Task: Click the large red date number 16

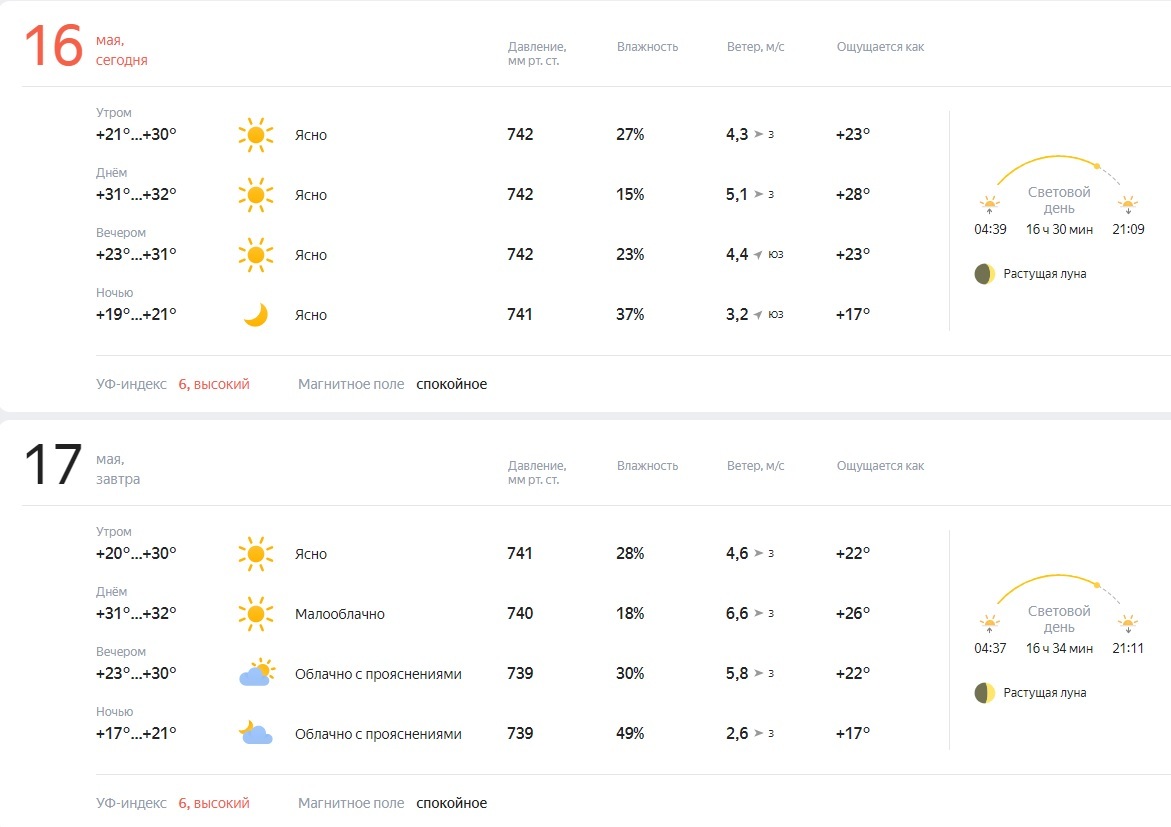Action: [x=52, y=47]
